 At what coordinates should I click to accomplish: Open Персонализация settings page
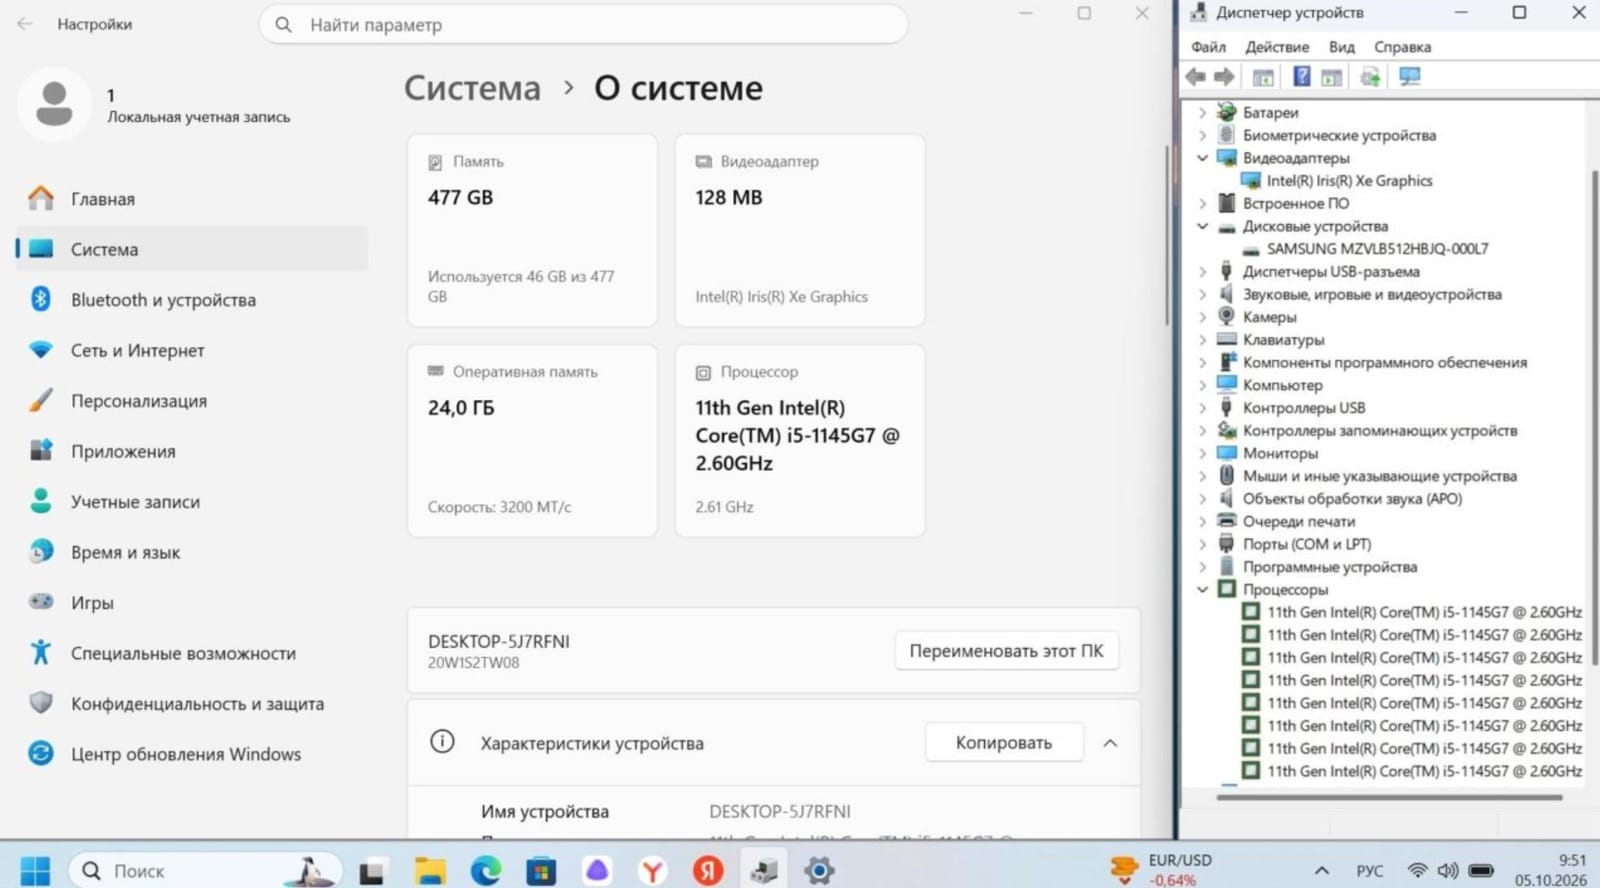point(192,401)
